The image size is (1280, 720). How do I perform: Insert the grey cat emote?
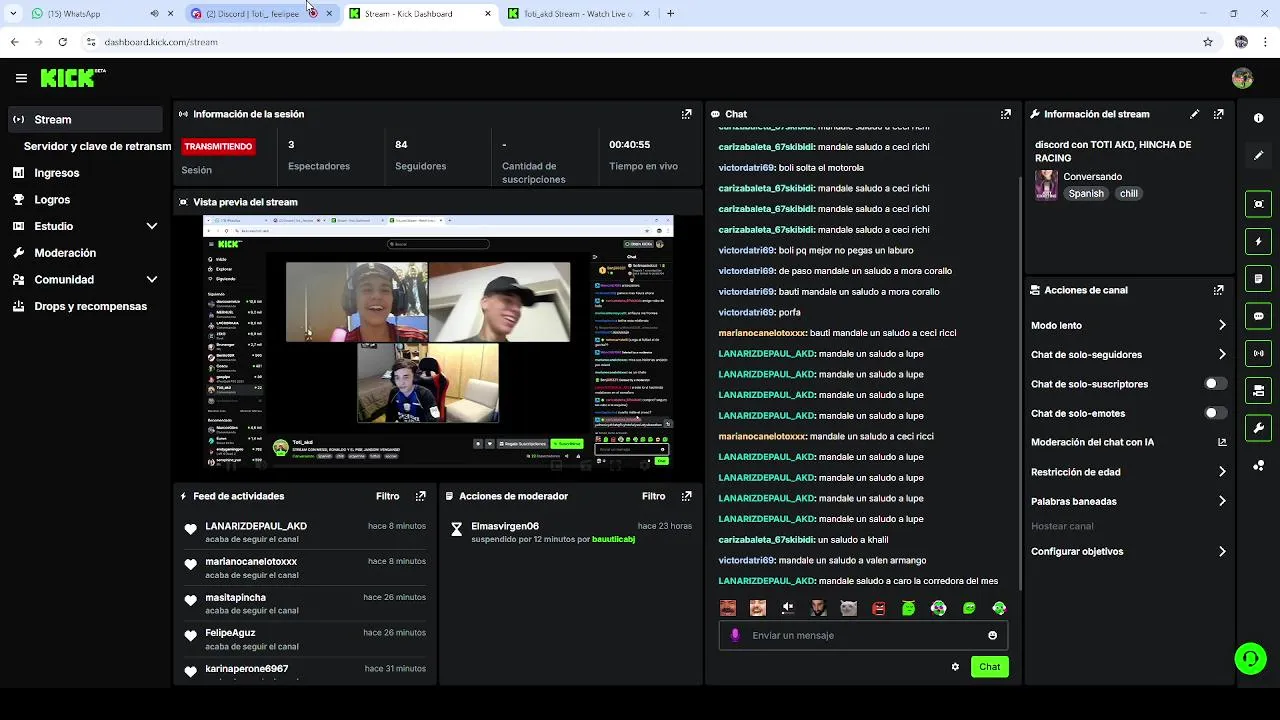(848, 608)
